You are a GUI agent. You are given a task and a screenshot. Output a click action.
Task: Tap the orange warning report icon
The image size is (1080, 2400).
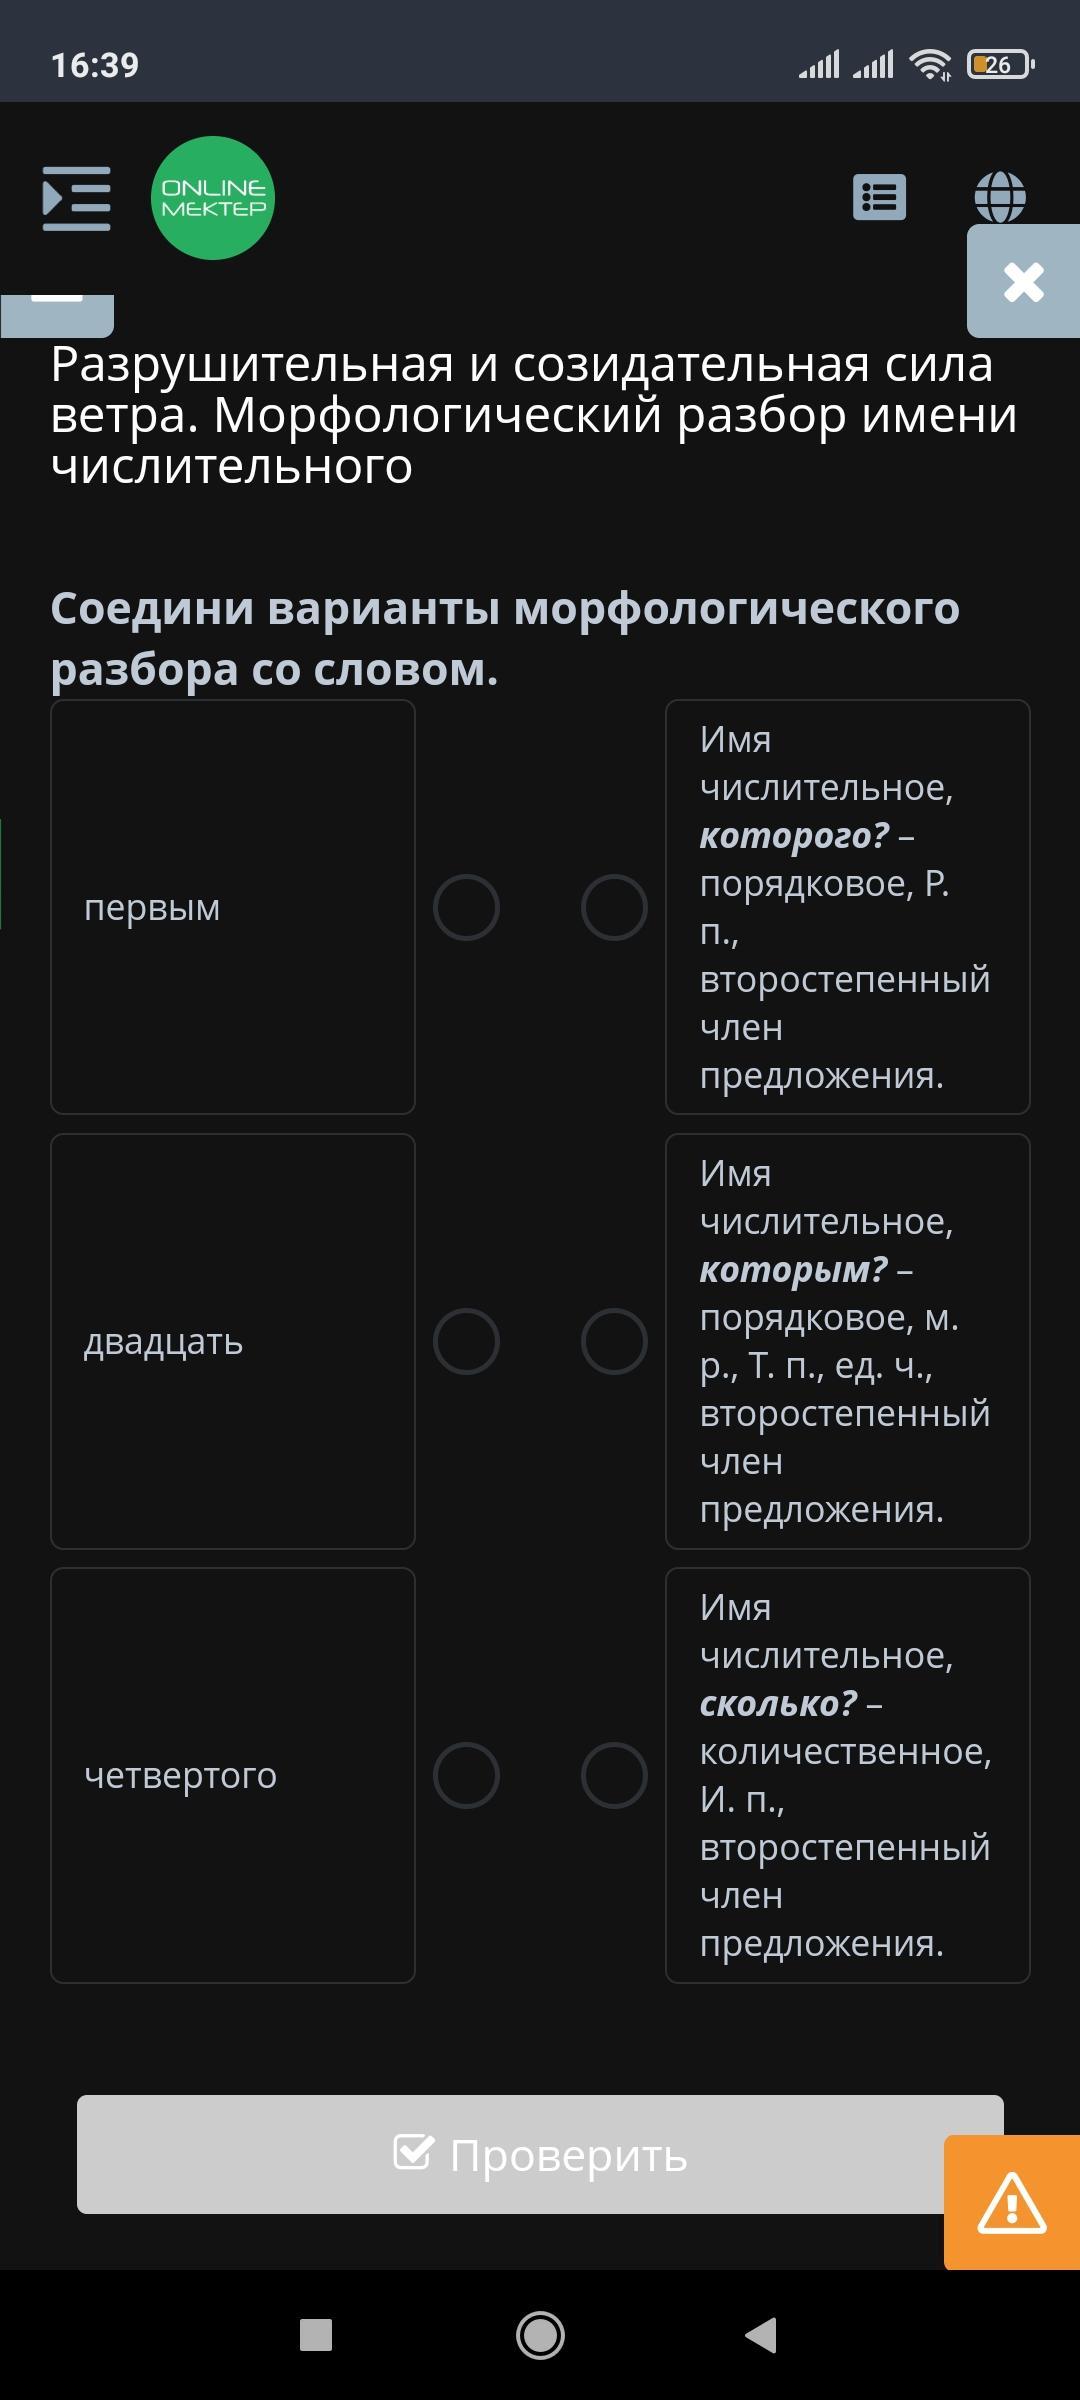[1012, 2202]
